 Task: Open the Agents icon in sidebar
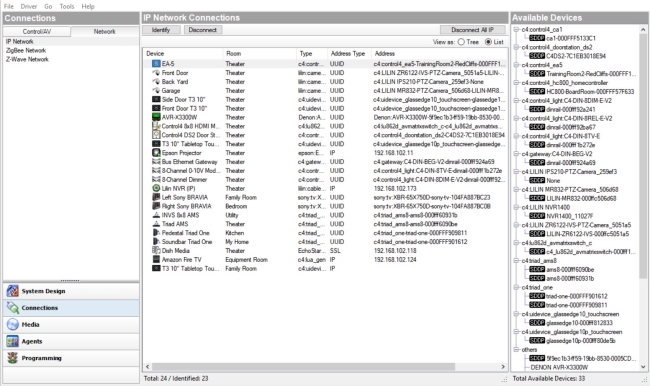[12, 341]
